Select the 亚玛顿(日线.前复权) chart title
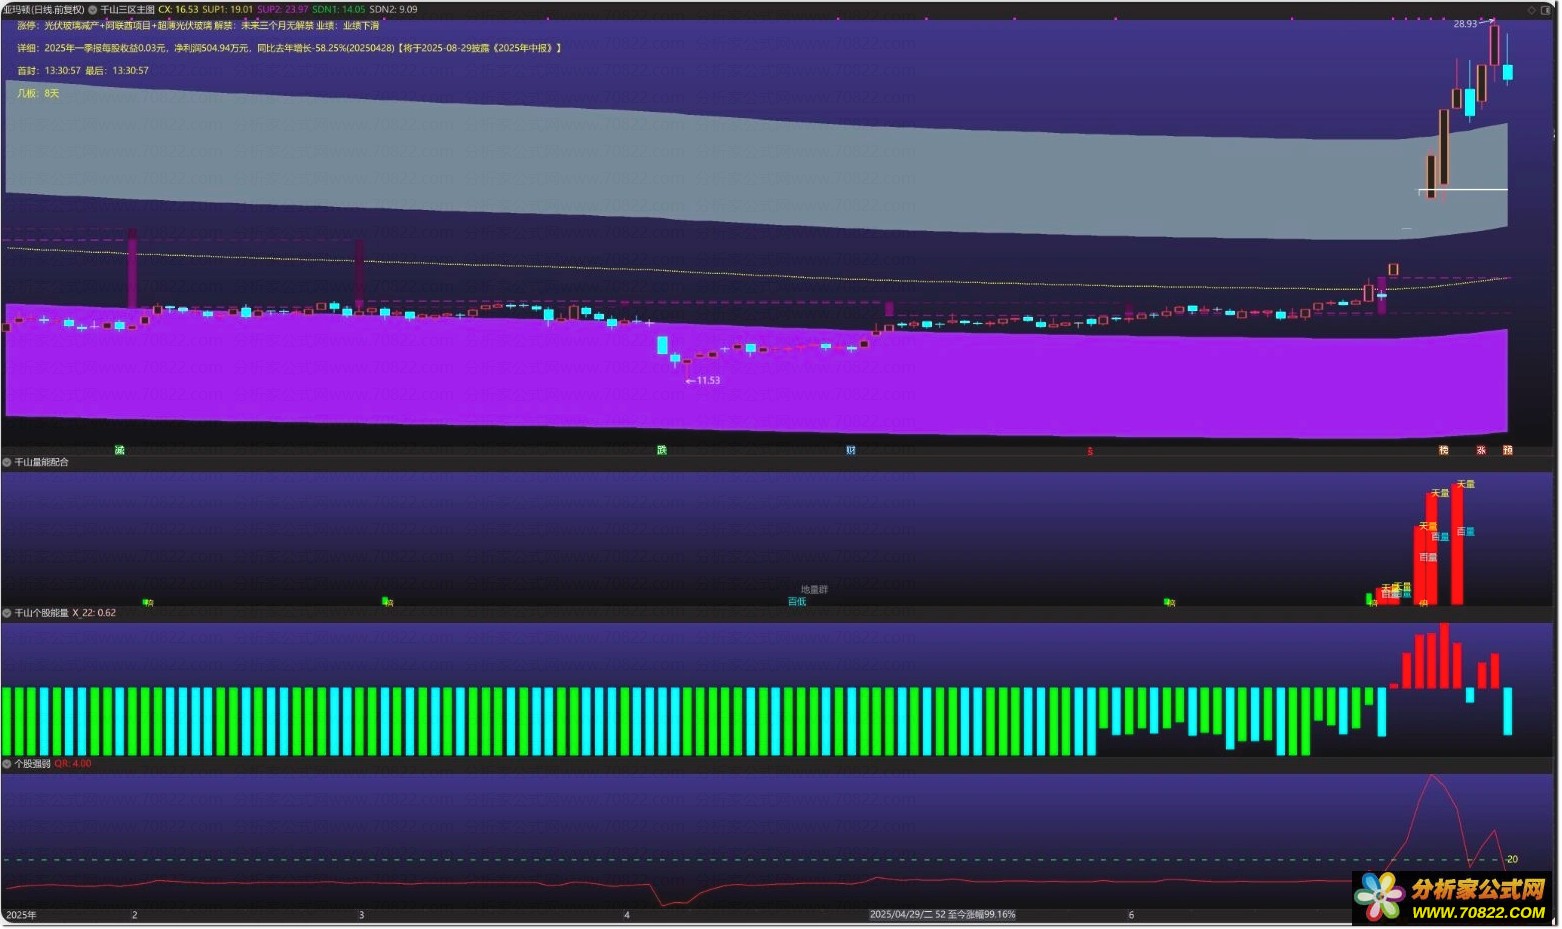This screenshot has width=1562, height=929. point(43,10)
